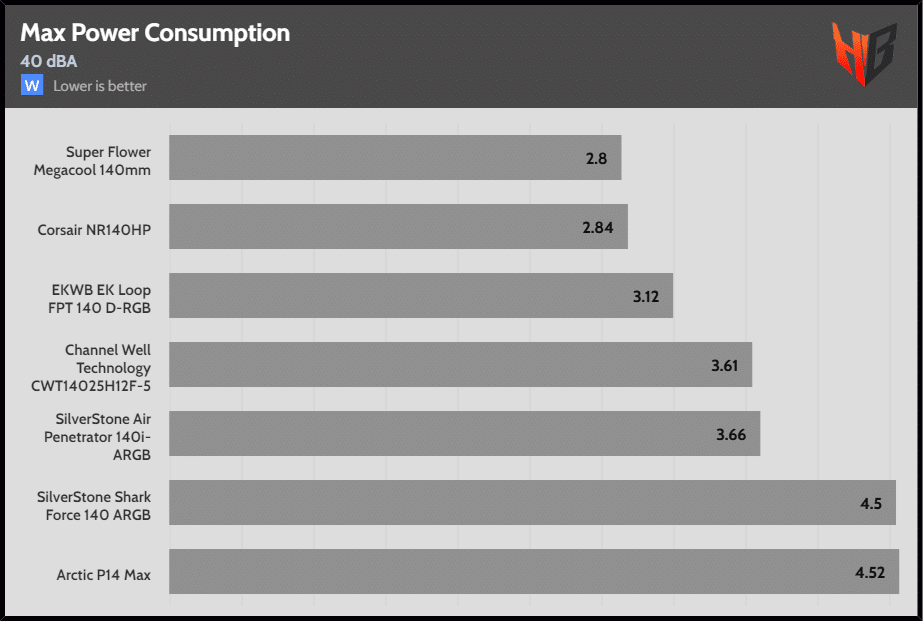Select the EKWB EK Loop FPT 140 bar

[421, 296]
